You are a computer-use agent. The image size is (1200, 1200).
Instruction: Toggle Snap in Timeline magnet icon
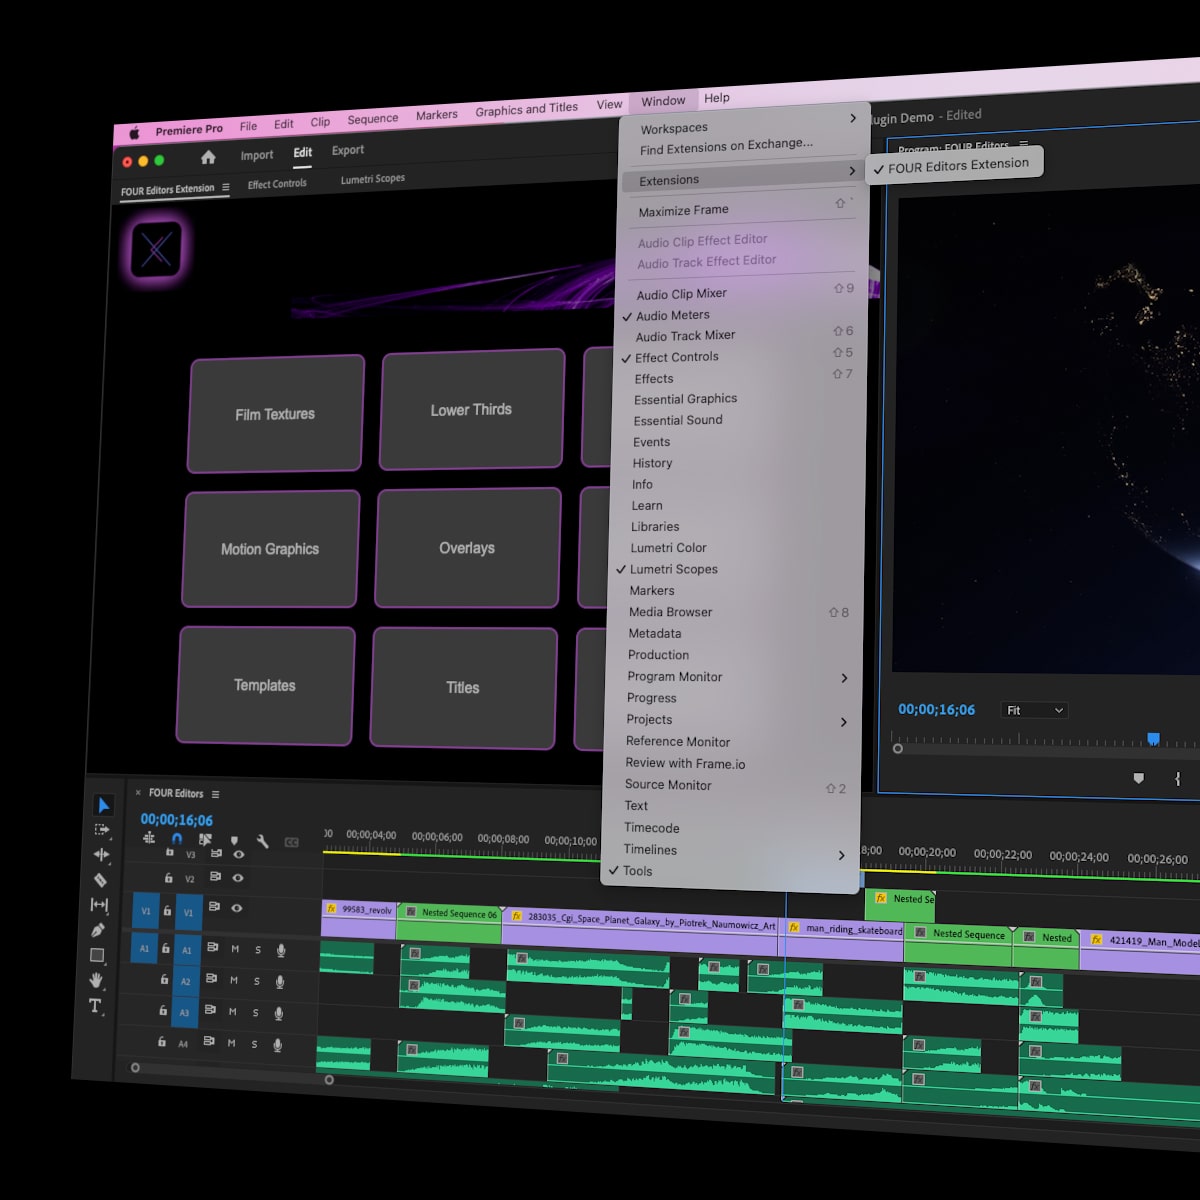(177, 839)
